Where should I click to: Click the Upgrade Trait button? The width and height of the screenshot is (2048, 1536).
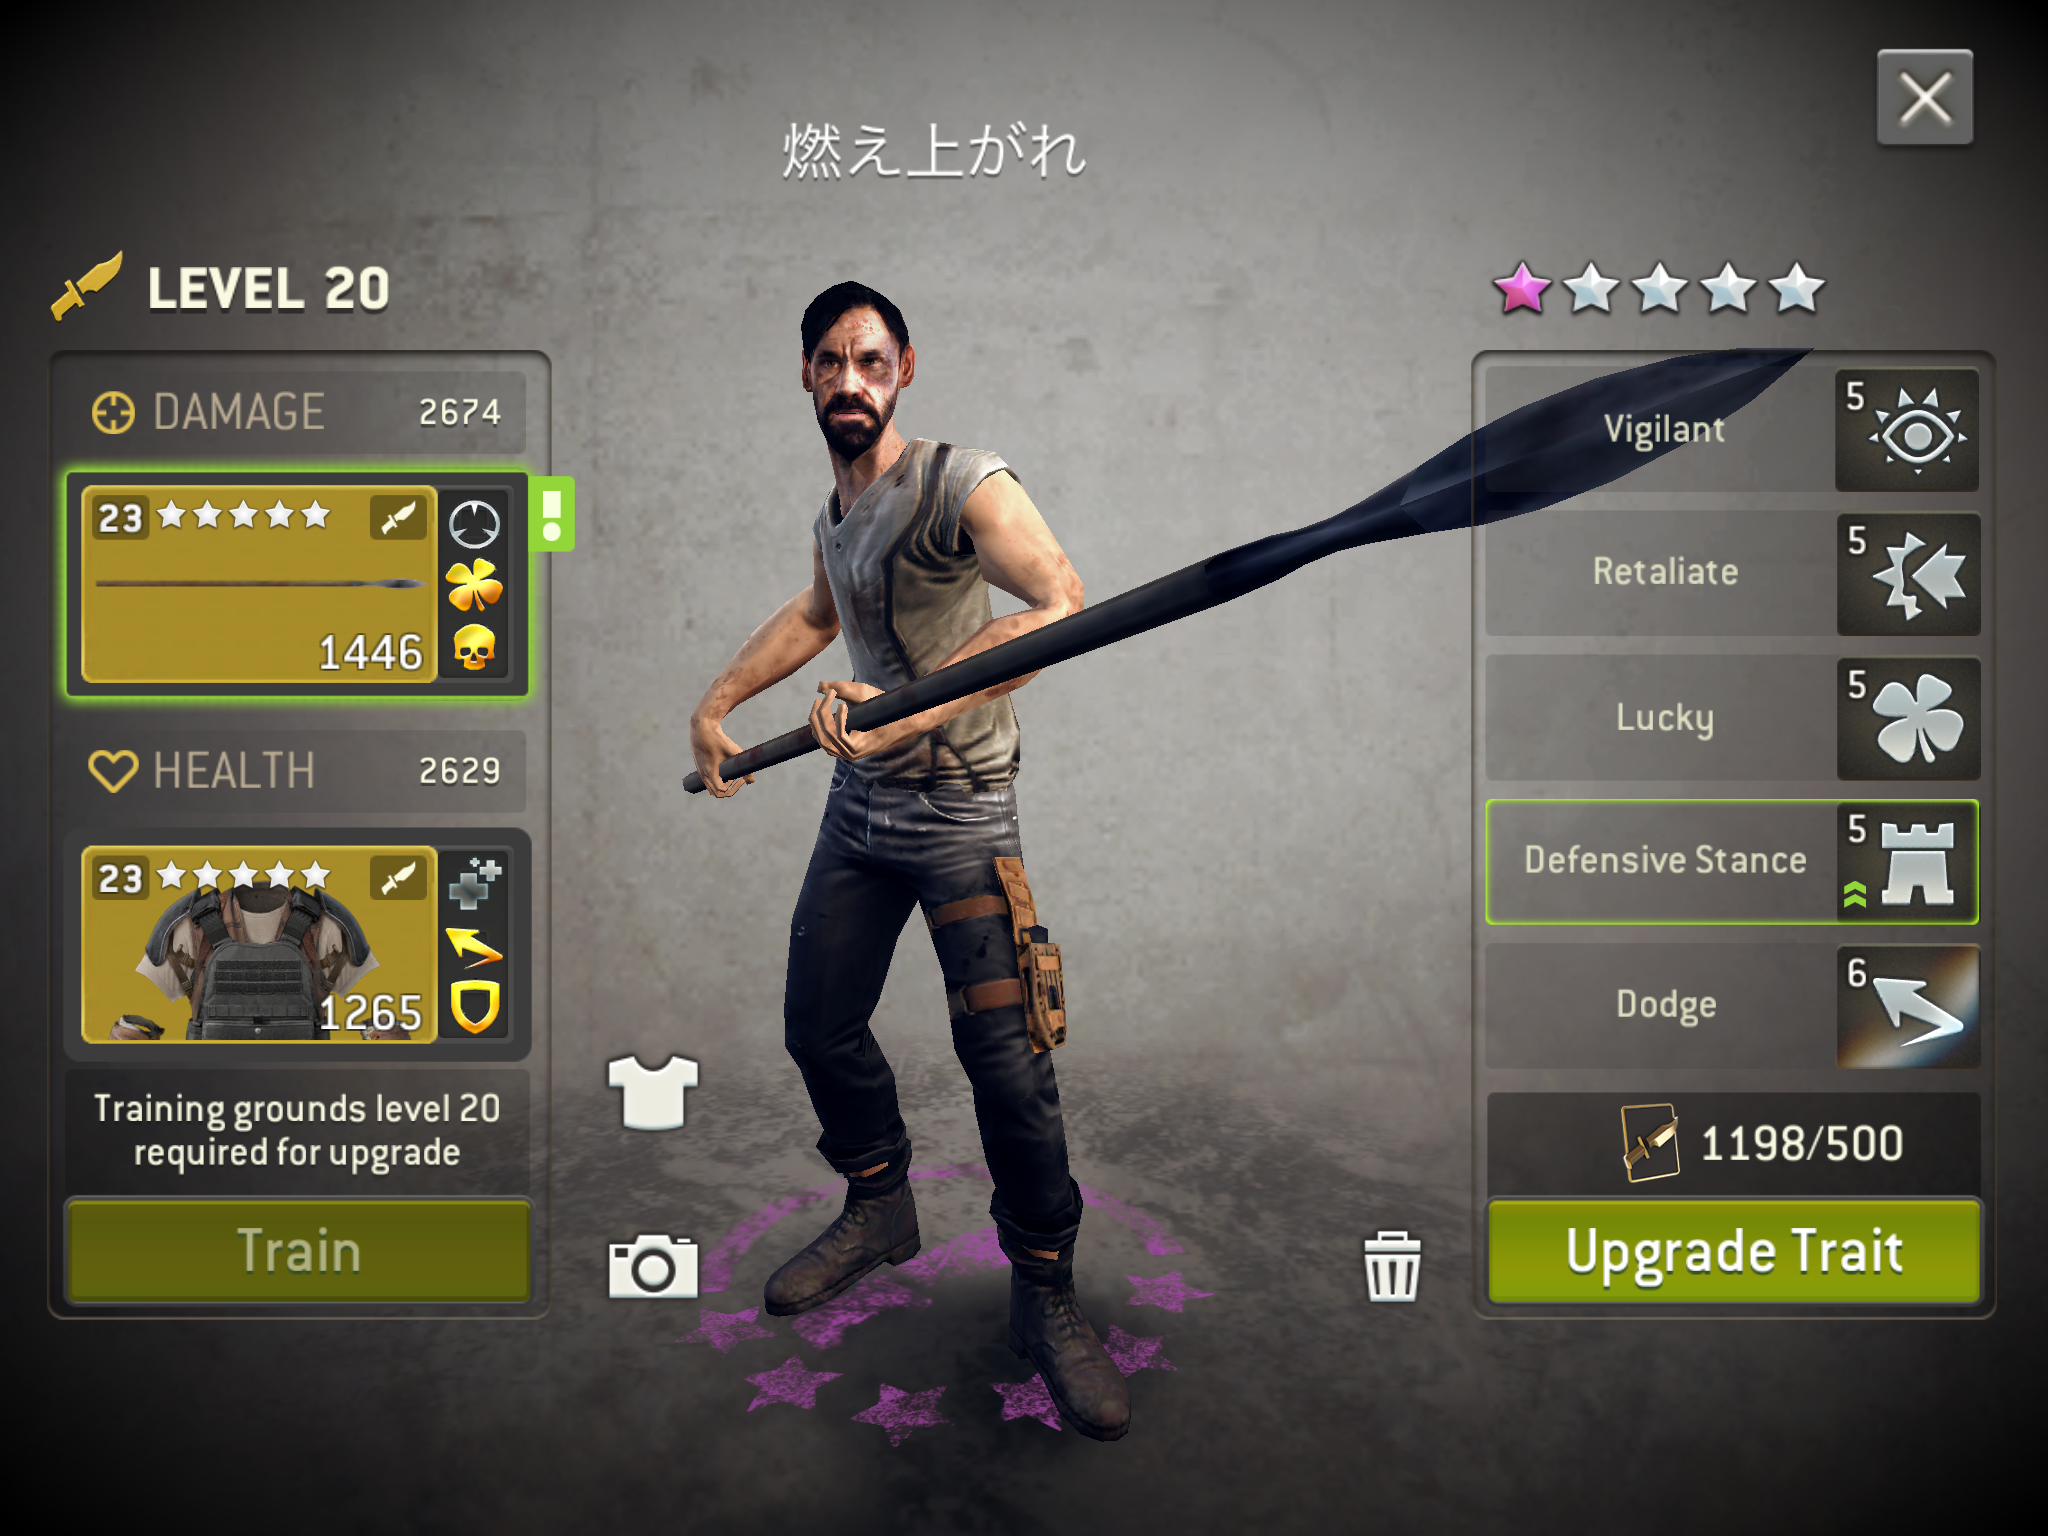[1734, 1251]
